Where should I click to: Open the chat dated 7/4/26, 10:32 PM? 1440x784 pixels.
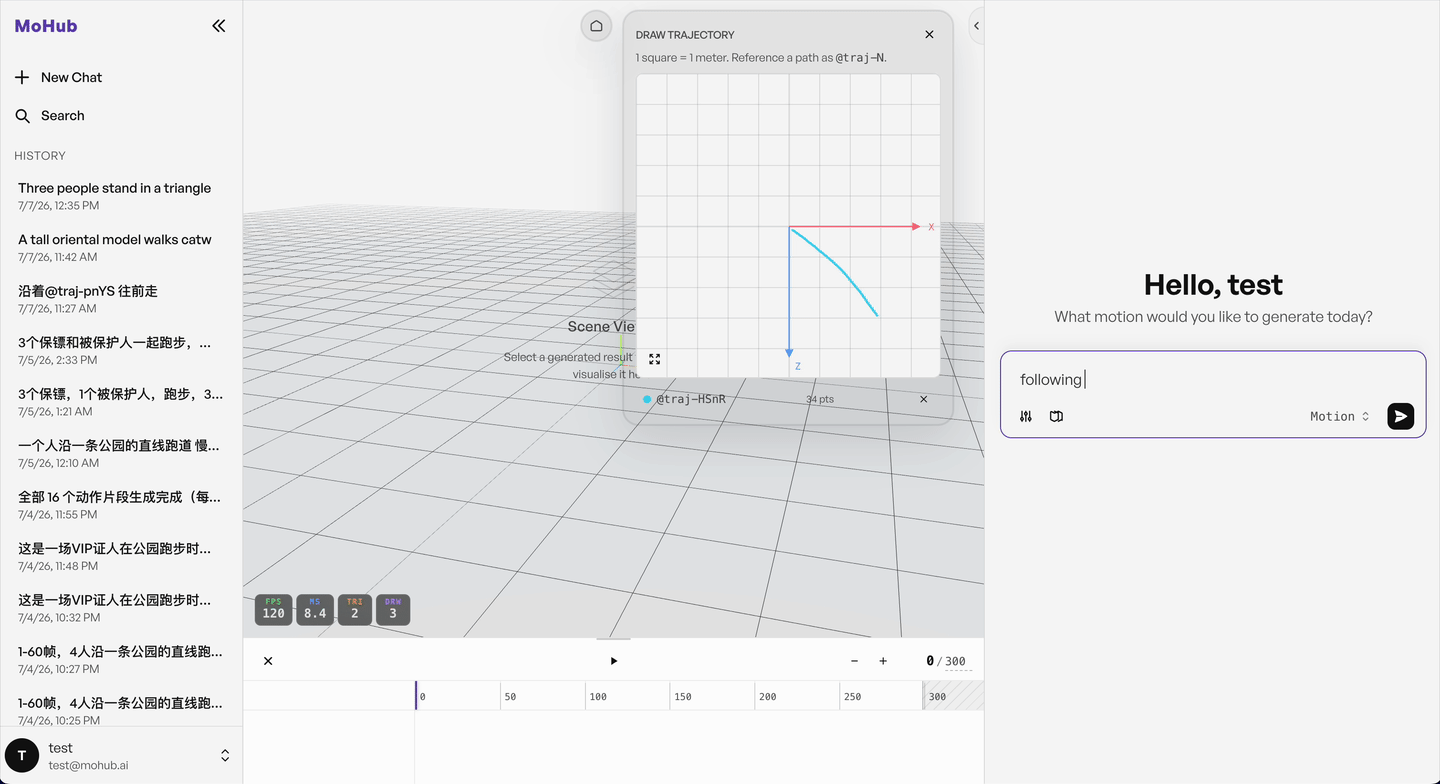[121, 608]
